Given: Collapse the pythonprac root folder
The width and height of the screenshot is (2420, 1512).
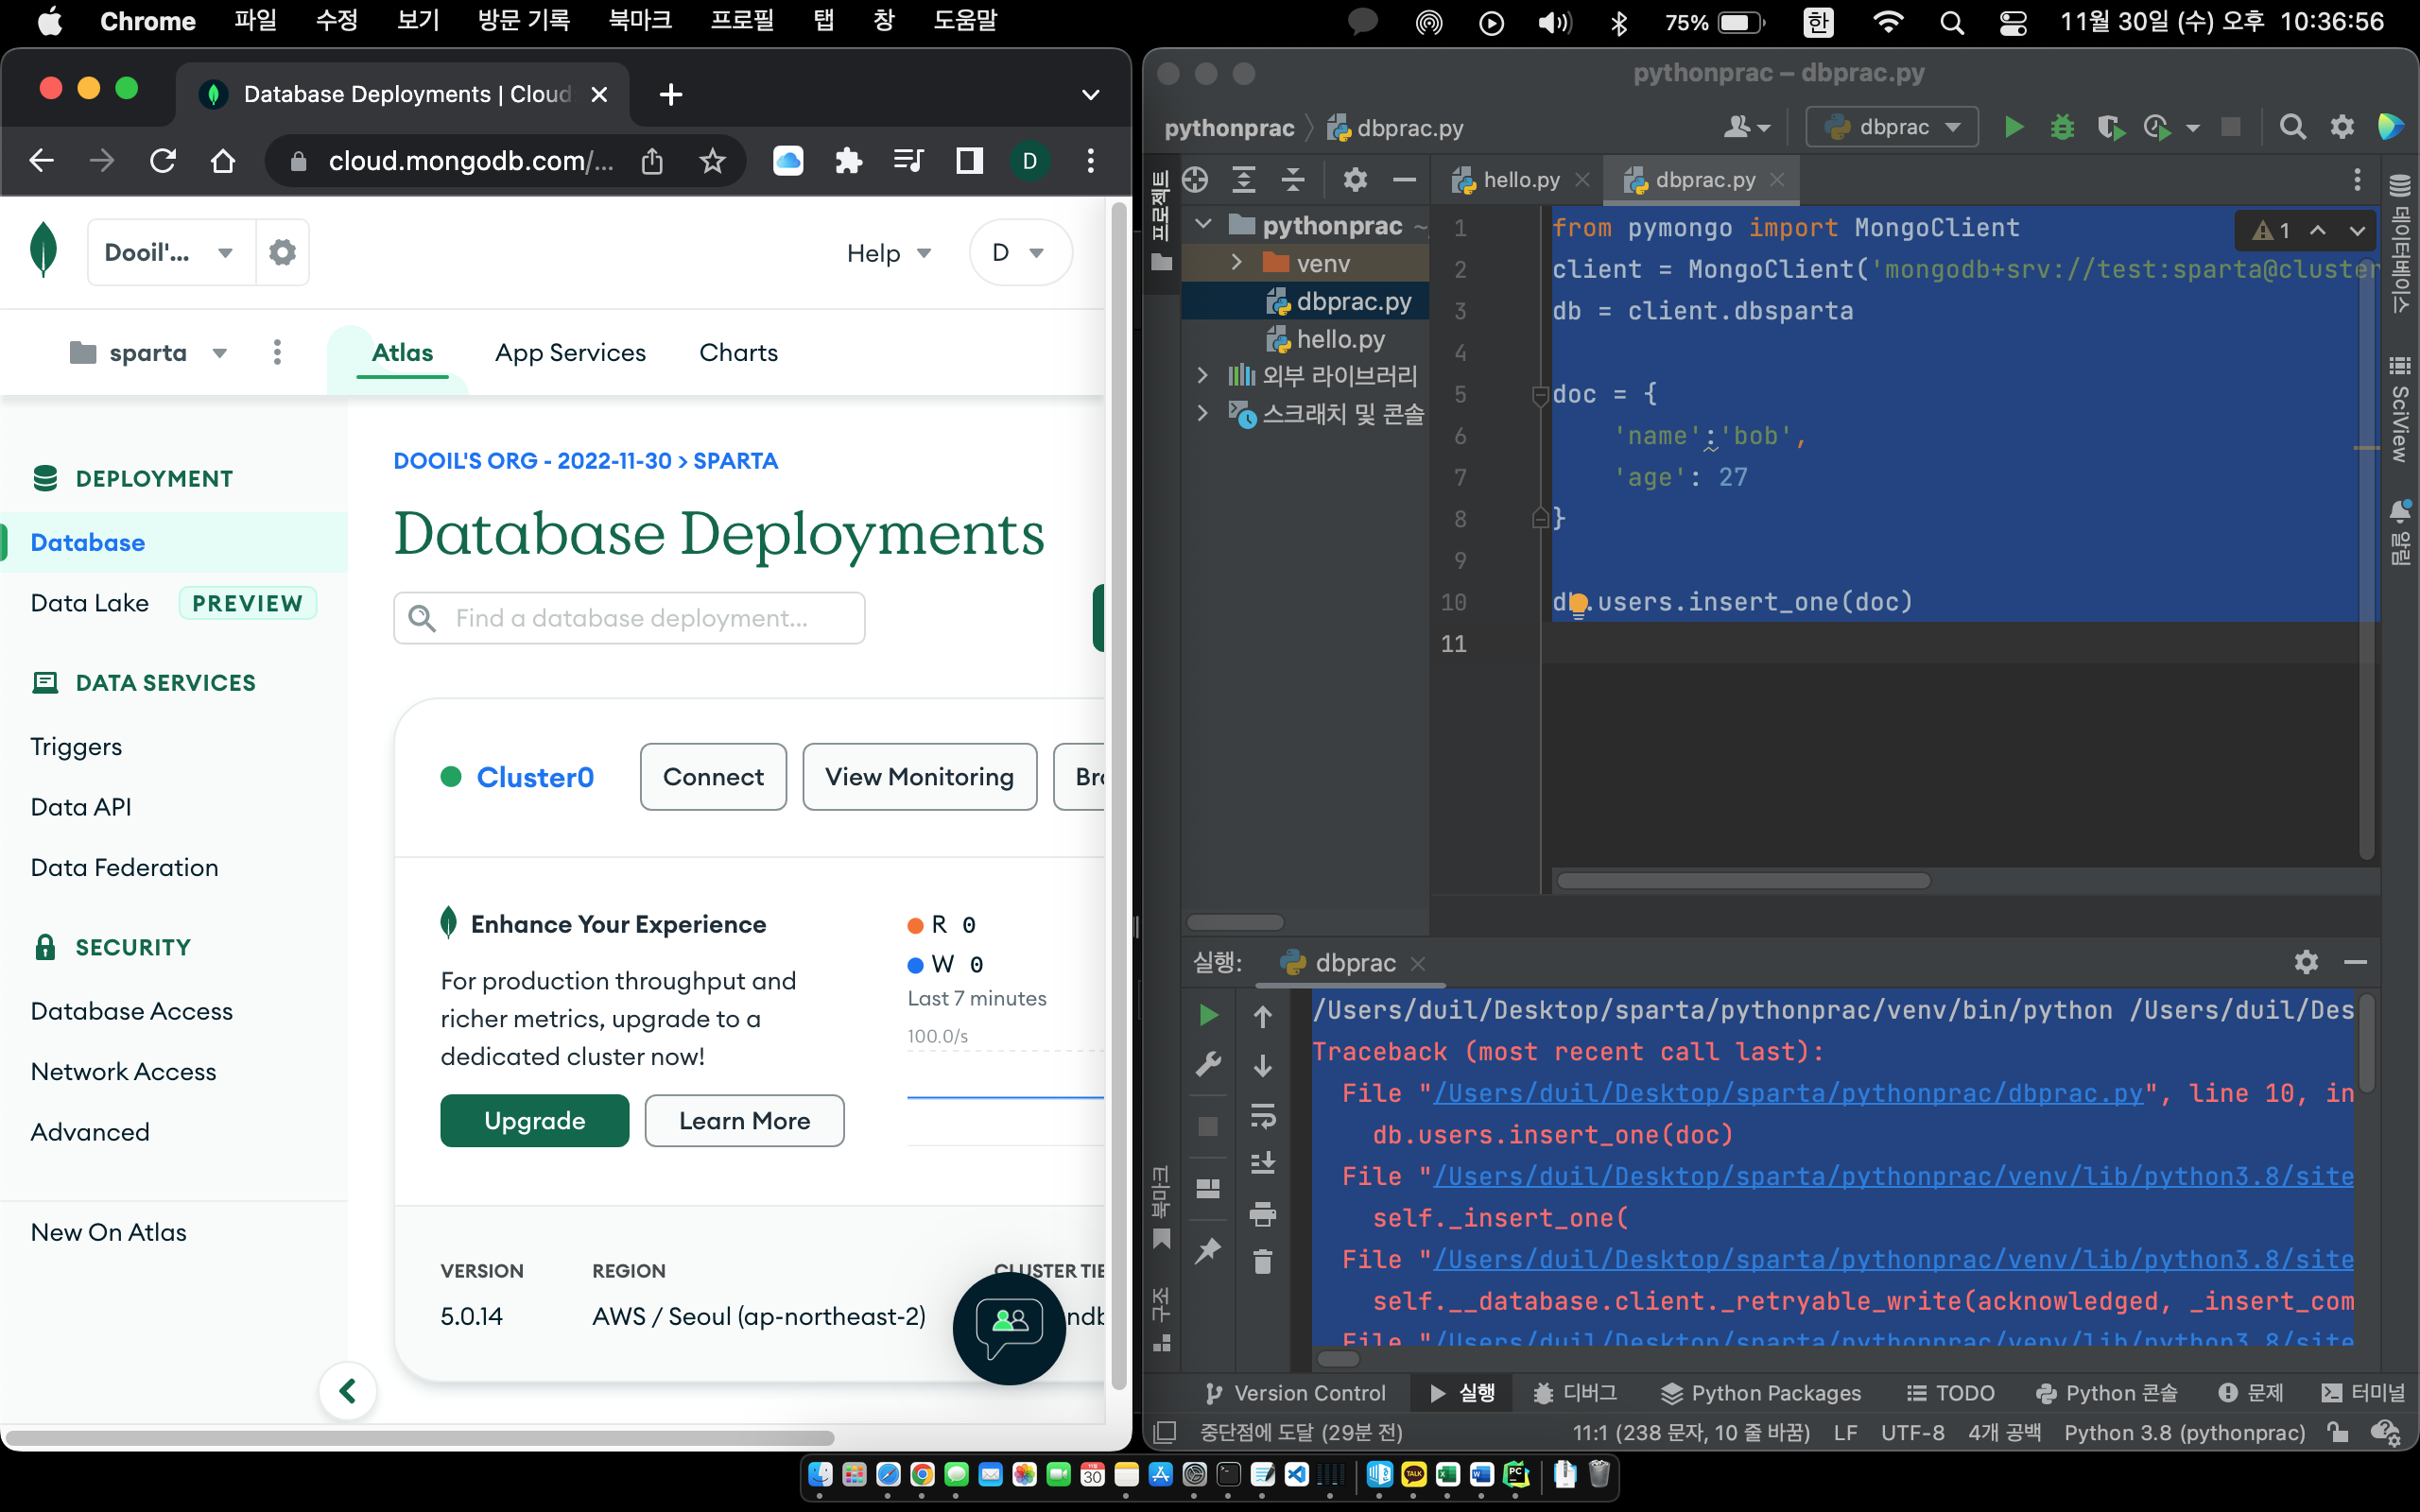Looking at the screenshot, I should coord(1203,225).
